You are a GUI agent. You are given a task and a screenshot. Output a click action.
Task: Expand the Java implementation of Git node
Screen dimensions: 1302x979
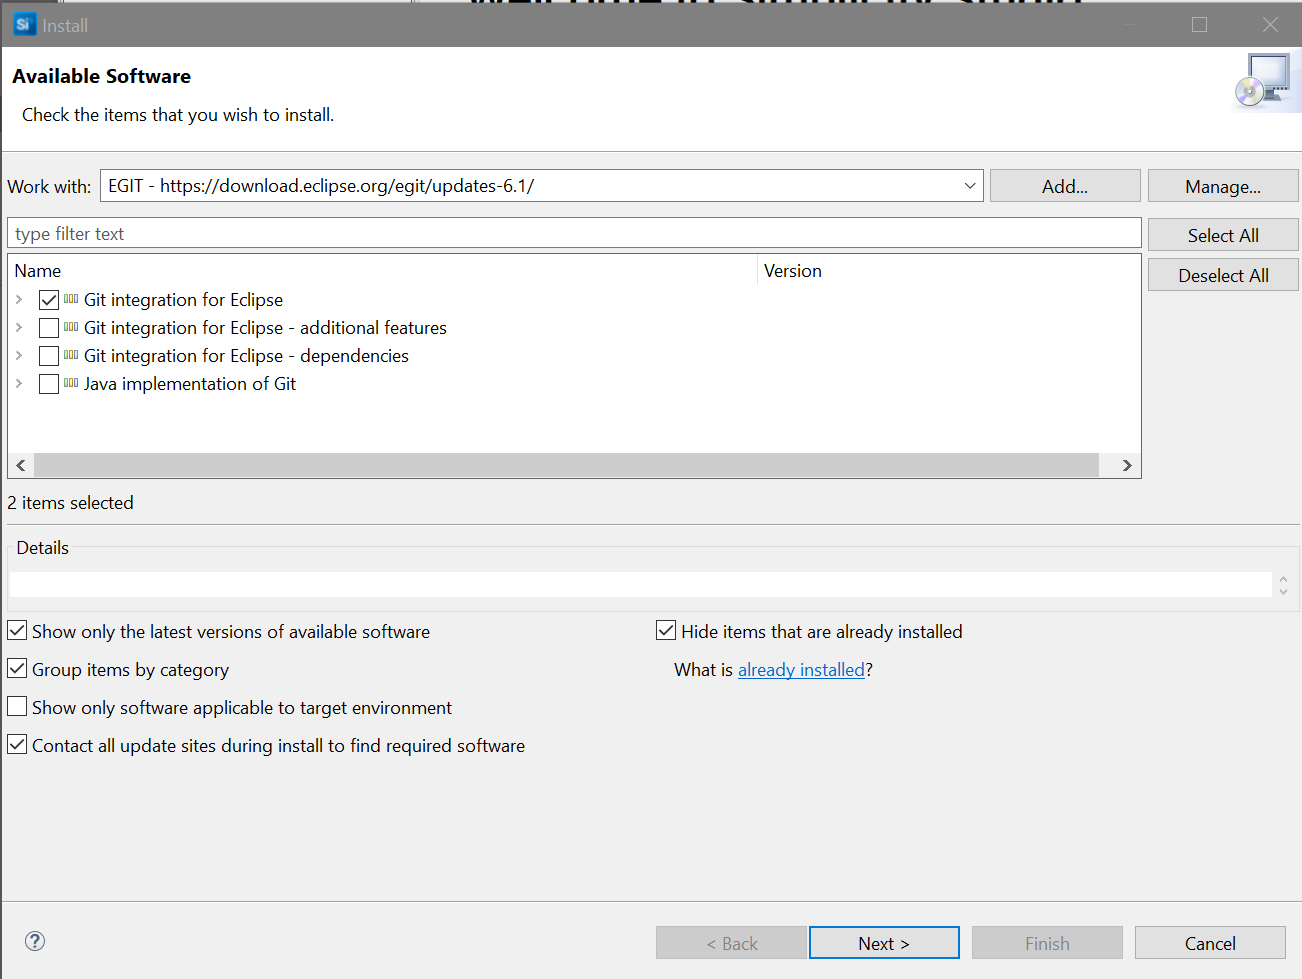pos(18,383)
